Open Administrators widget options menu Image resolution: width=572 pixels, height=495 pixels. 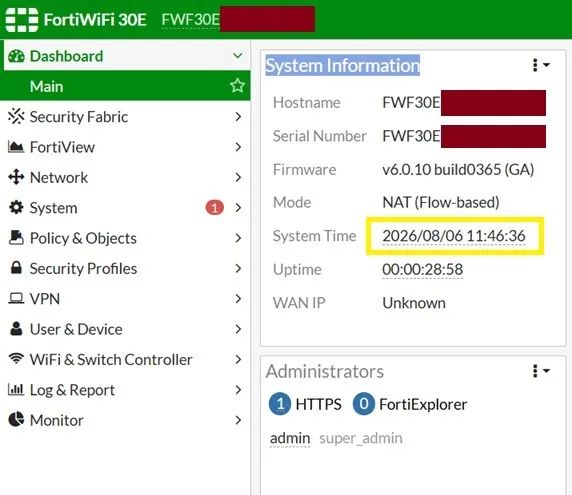click(540, 371)
